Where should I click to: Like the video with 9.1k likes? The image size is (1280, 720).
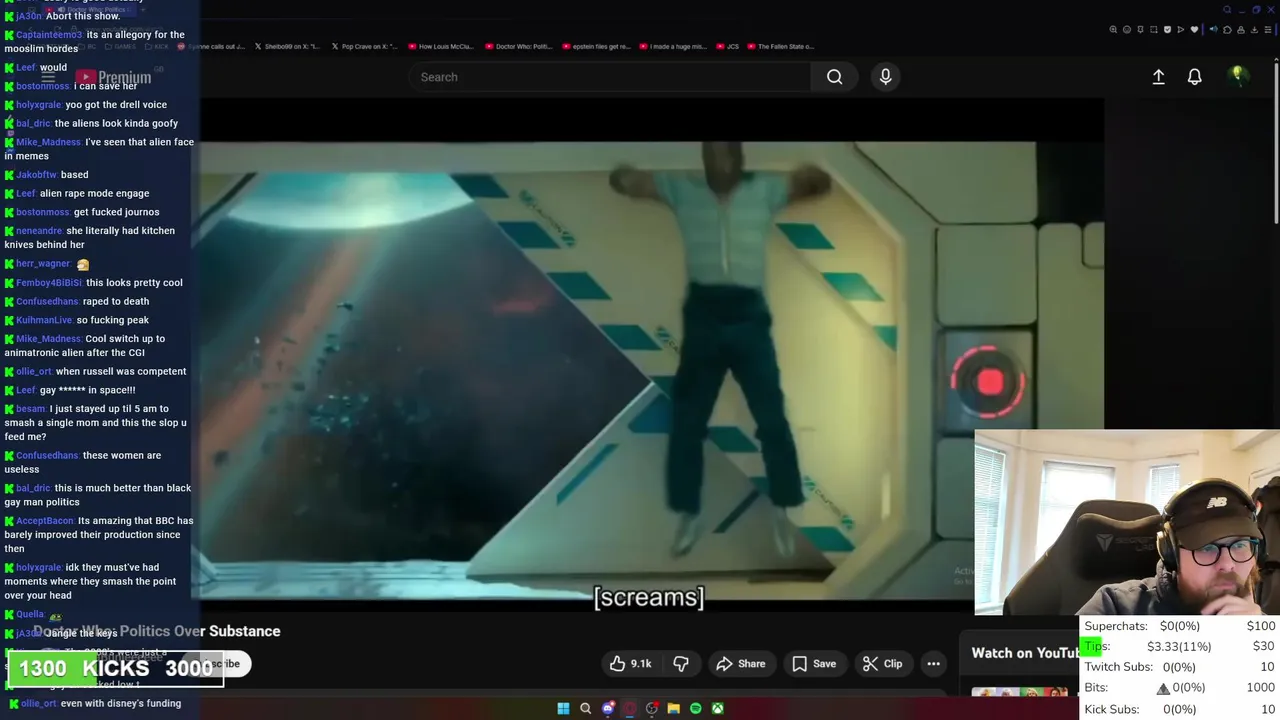click(630, 664)
